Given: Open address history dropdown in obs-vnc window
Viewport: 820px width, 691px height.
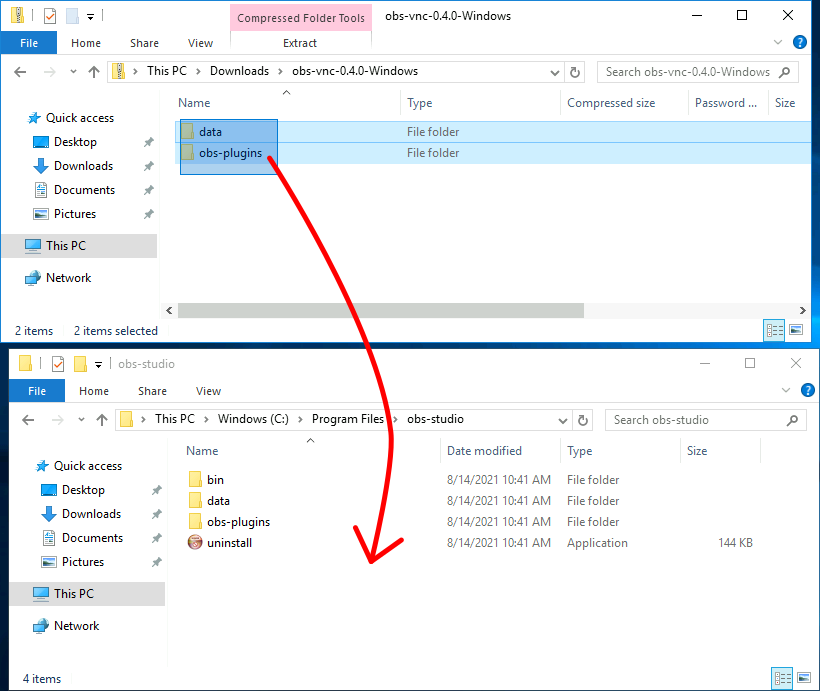Looking at the screenshot, I should (x=555, y=72).
